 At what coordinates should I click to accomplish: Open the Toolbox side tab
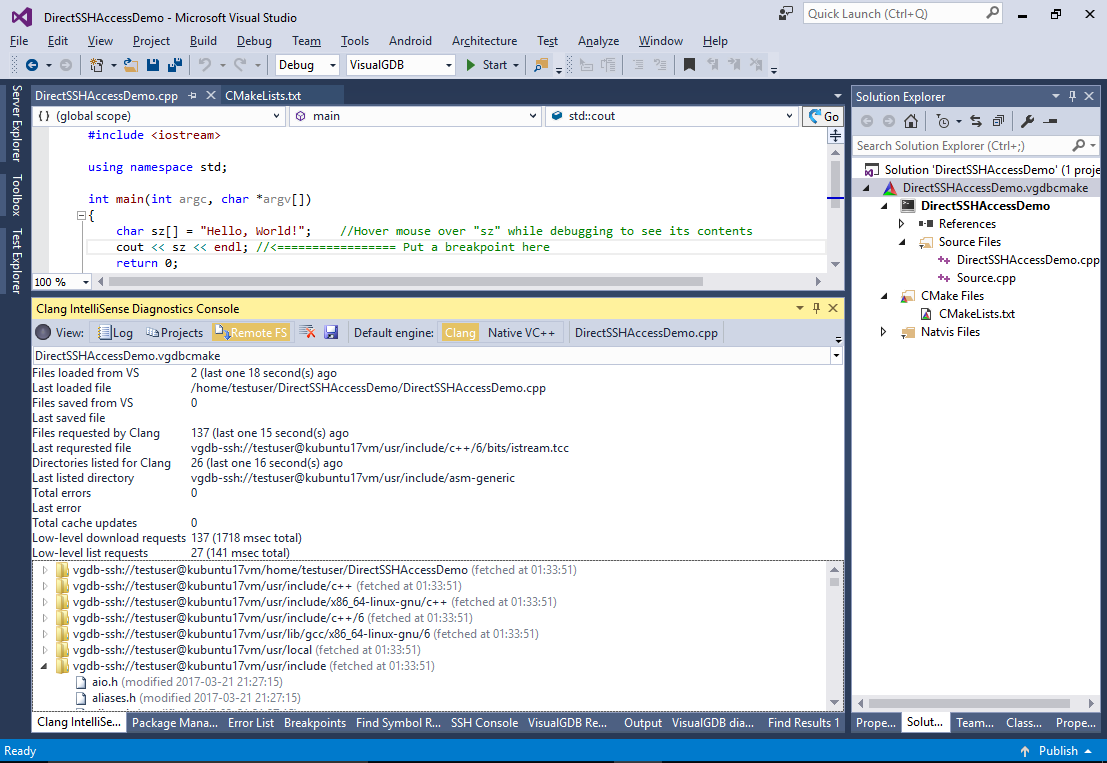pyautogui.click(x=17, y=195)
